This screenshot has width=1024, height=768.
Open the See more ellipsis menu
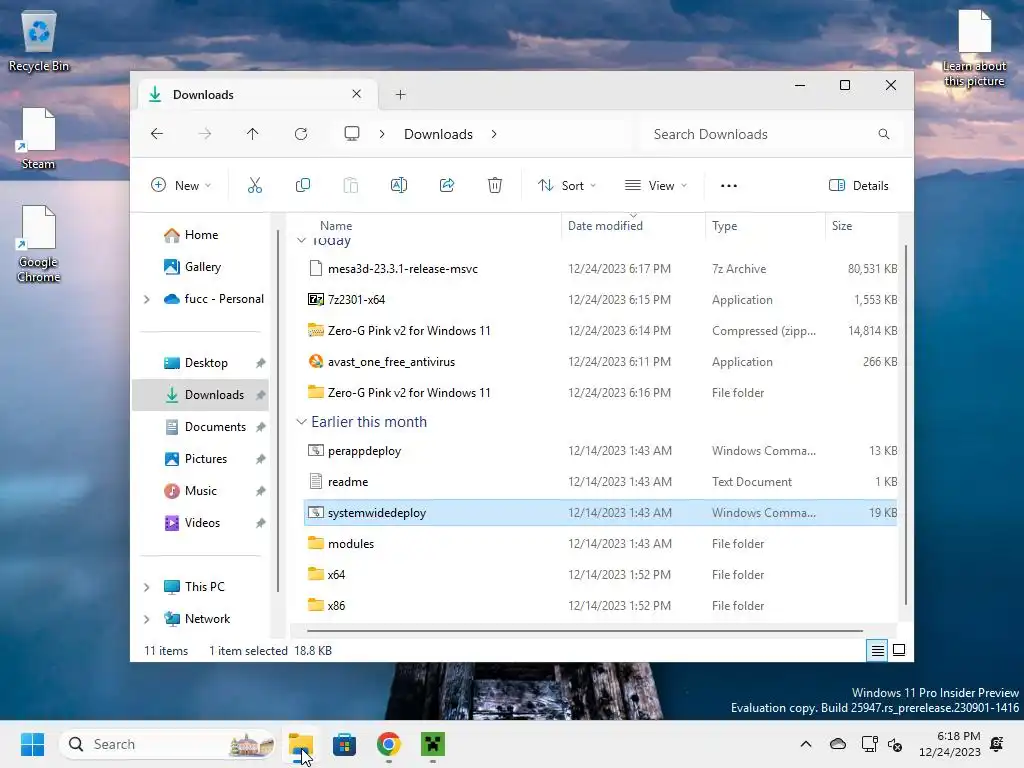click(729, 185)
